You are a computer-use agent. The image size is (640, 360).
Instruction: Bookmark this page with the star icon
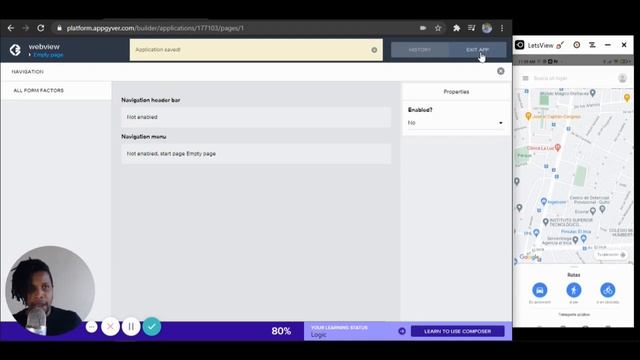438,28
